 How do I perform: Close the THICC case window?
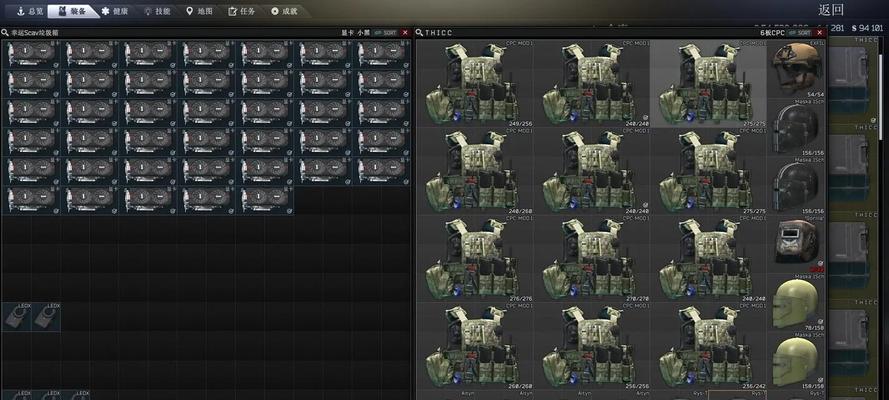(x=820, y=33)
